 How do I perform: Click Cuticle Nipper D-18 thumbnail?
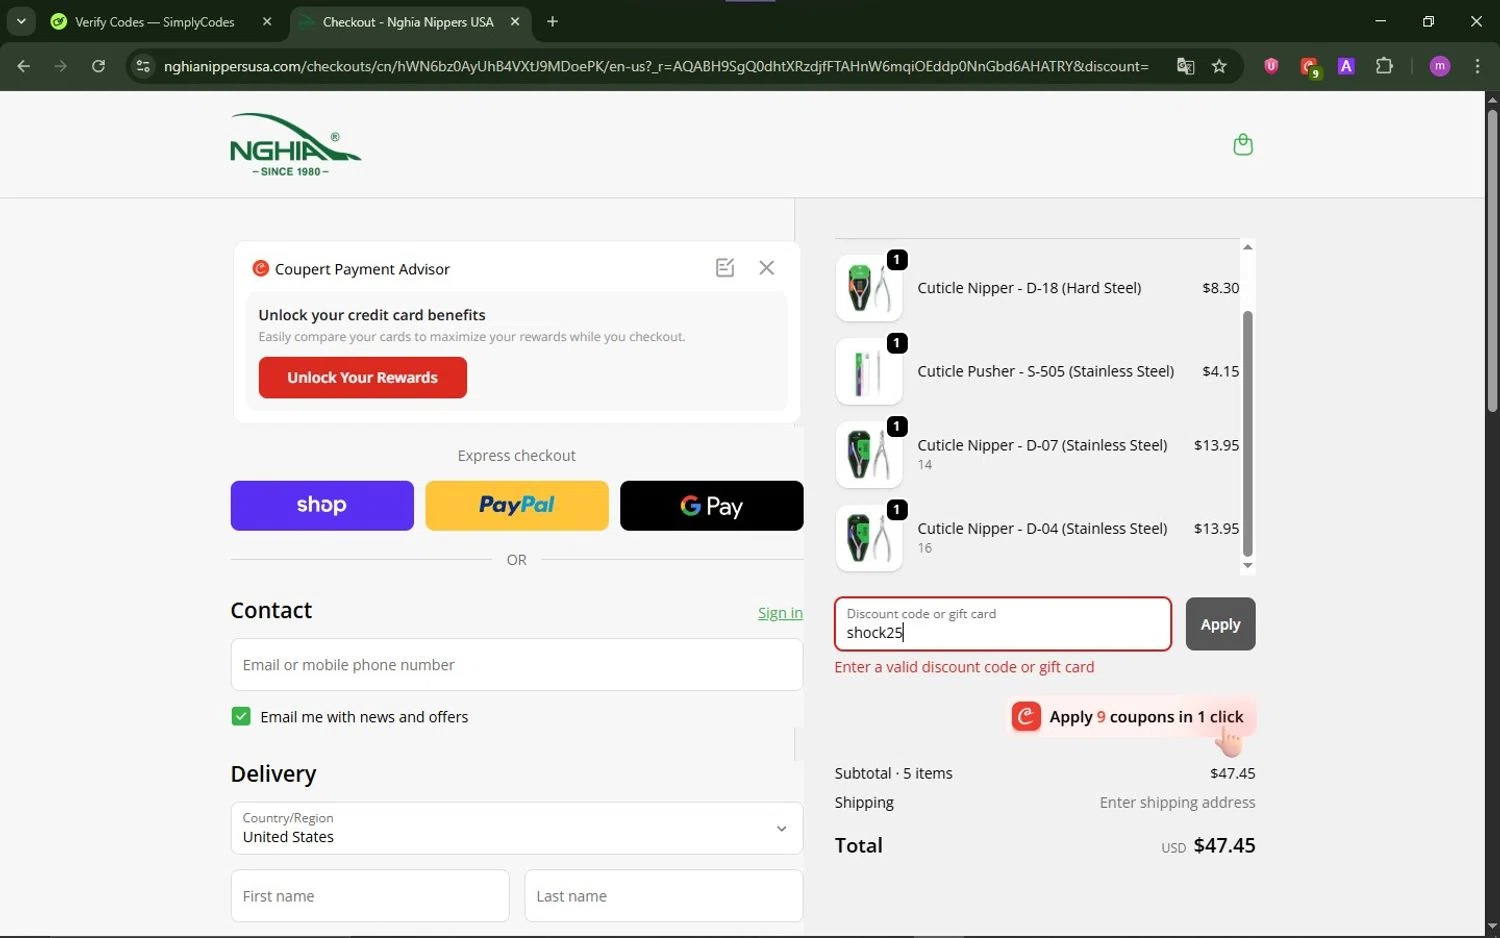click(869, 288)
